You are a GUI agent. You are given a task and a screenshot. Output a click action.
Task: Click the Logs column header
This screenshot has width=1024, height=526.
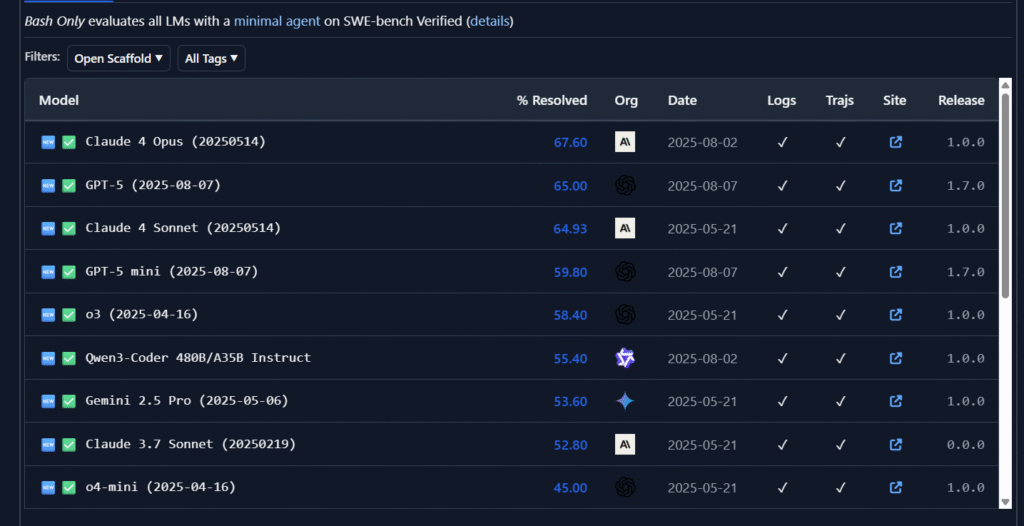(782, 101)
